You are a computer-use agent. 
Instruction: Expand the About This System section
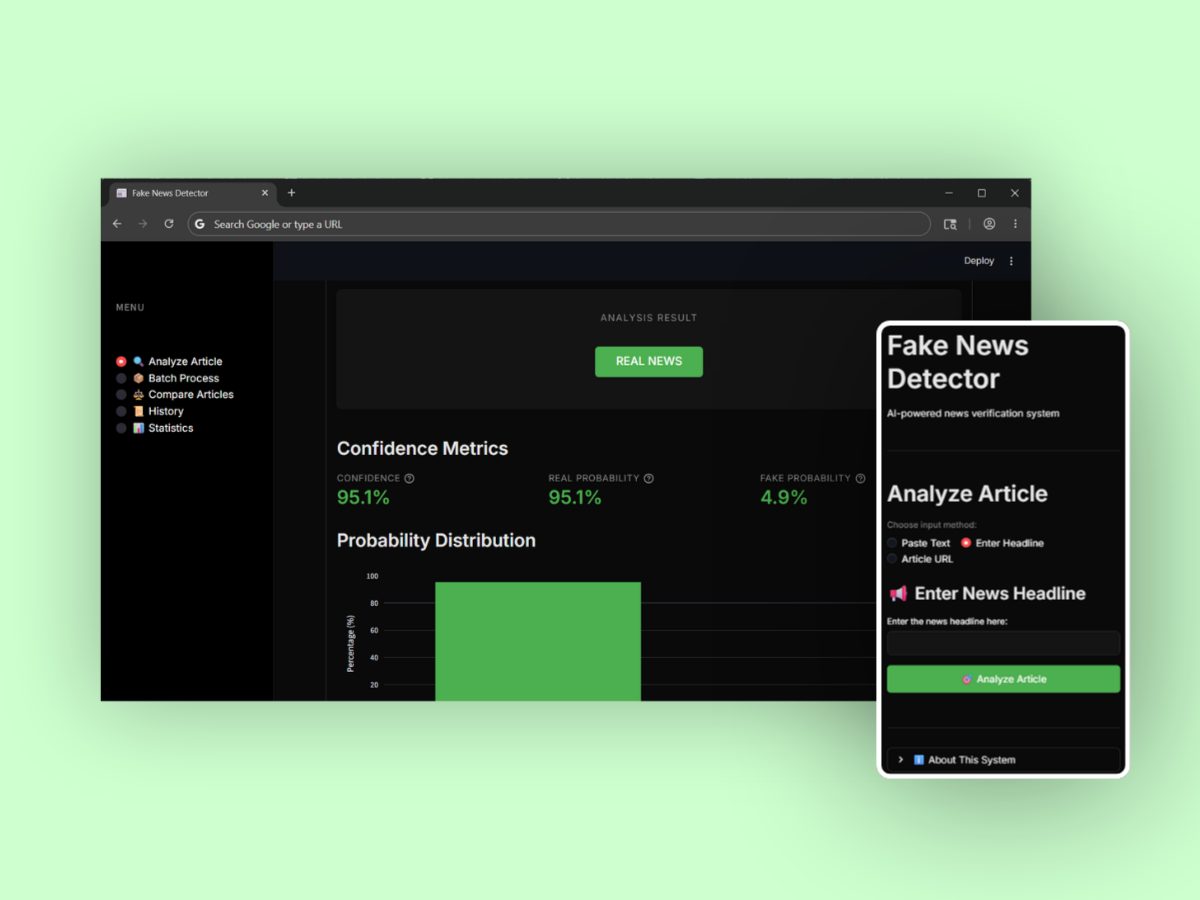pos(1003,760)
